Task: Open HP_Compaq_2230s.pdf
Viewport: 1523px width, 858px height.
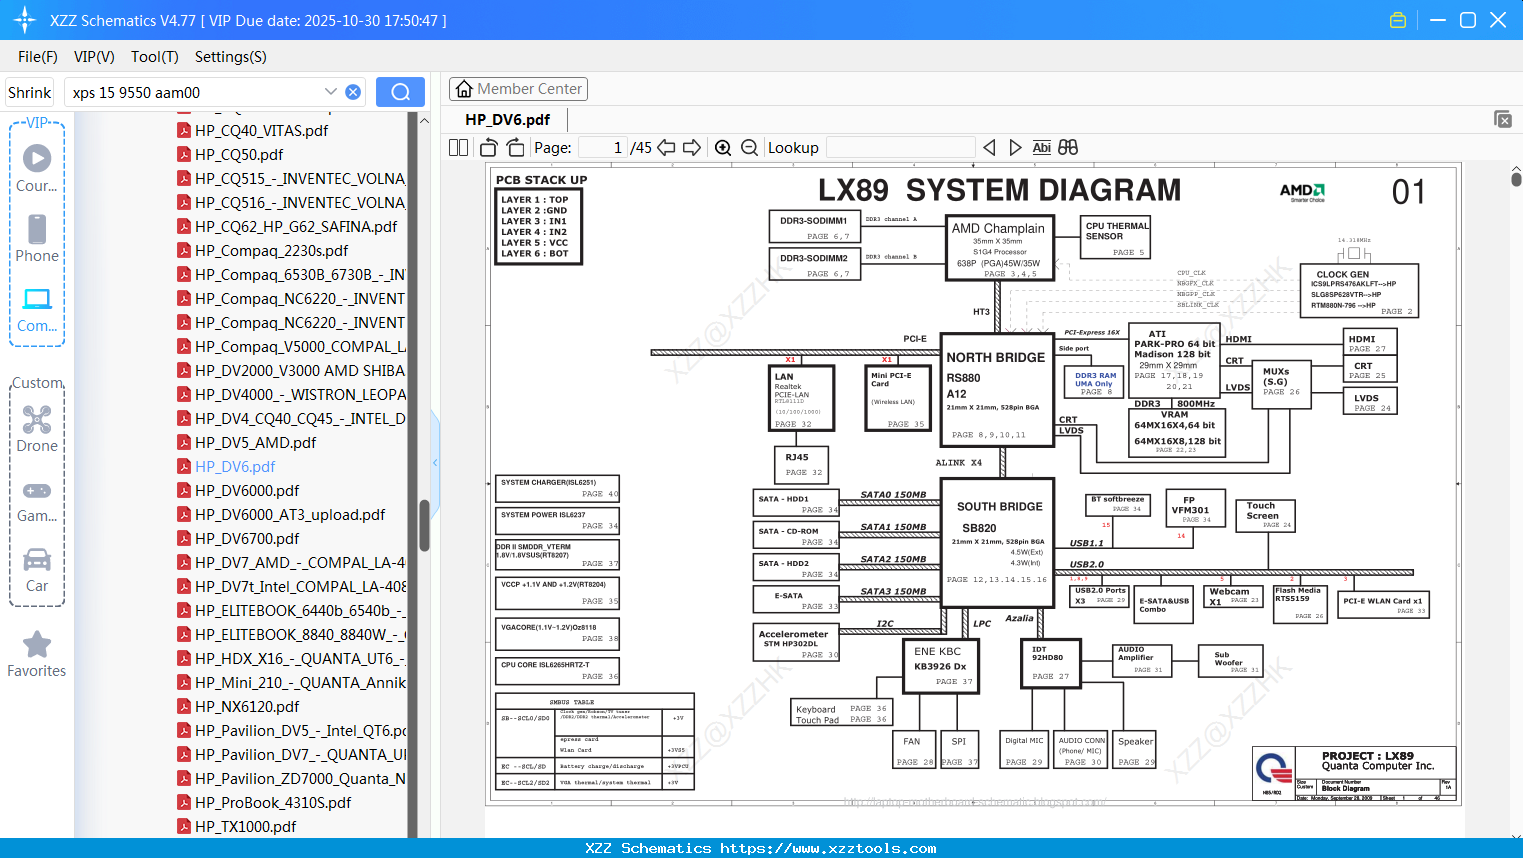Action: point(272,251)
